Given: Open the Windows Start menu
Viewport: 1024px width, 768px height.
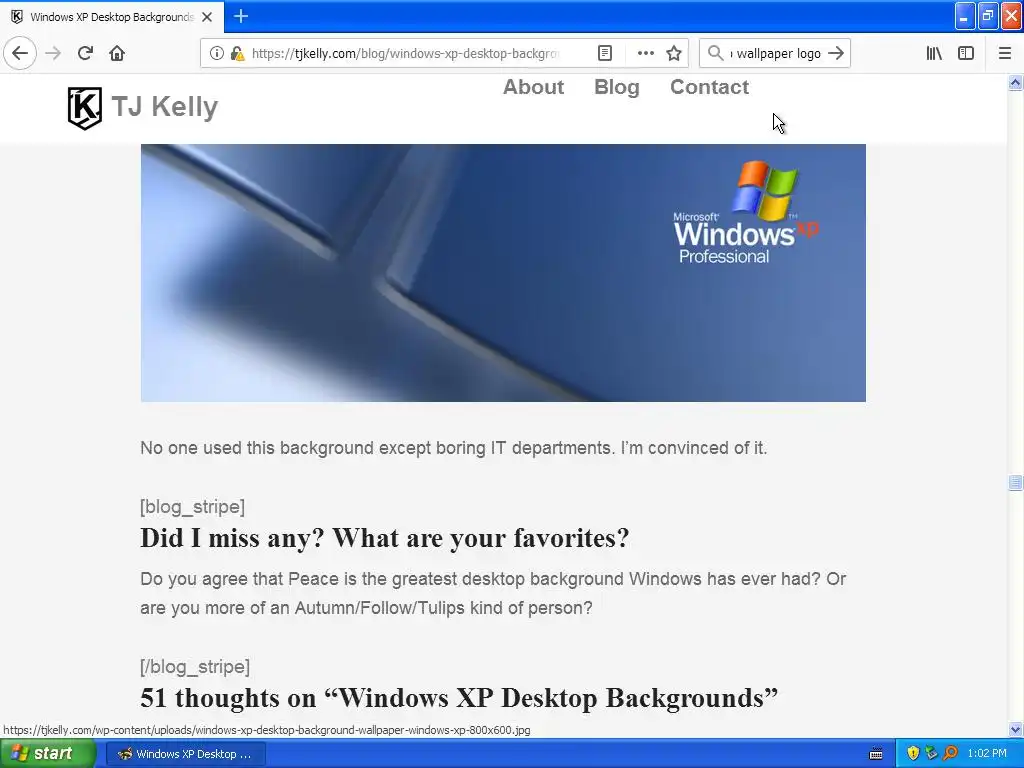Looking at the screenshot, I should point(48,754).
